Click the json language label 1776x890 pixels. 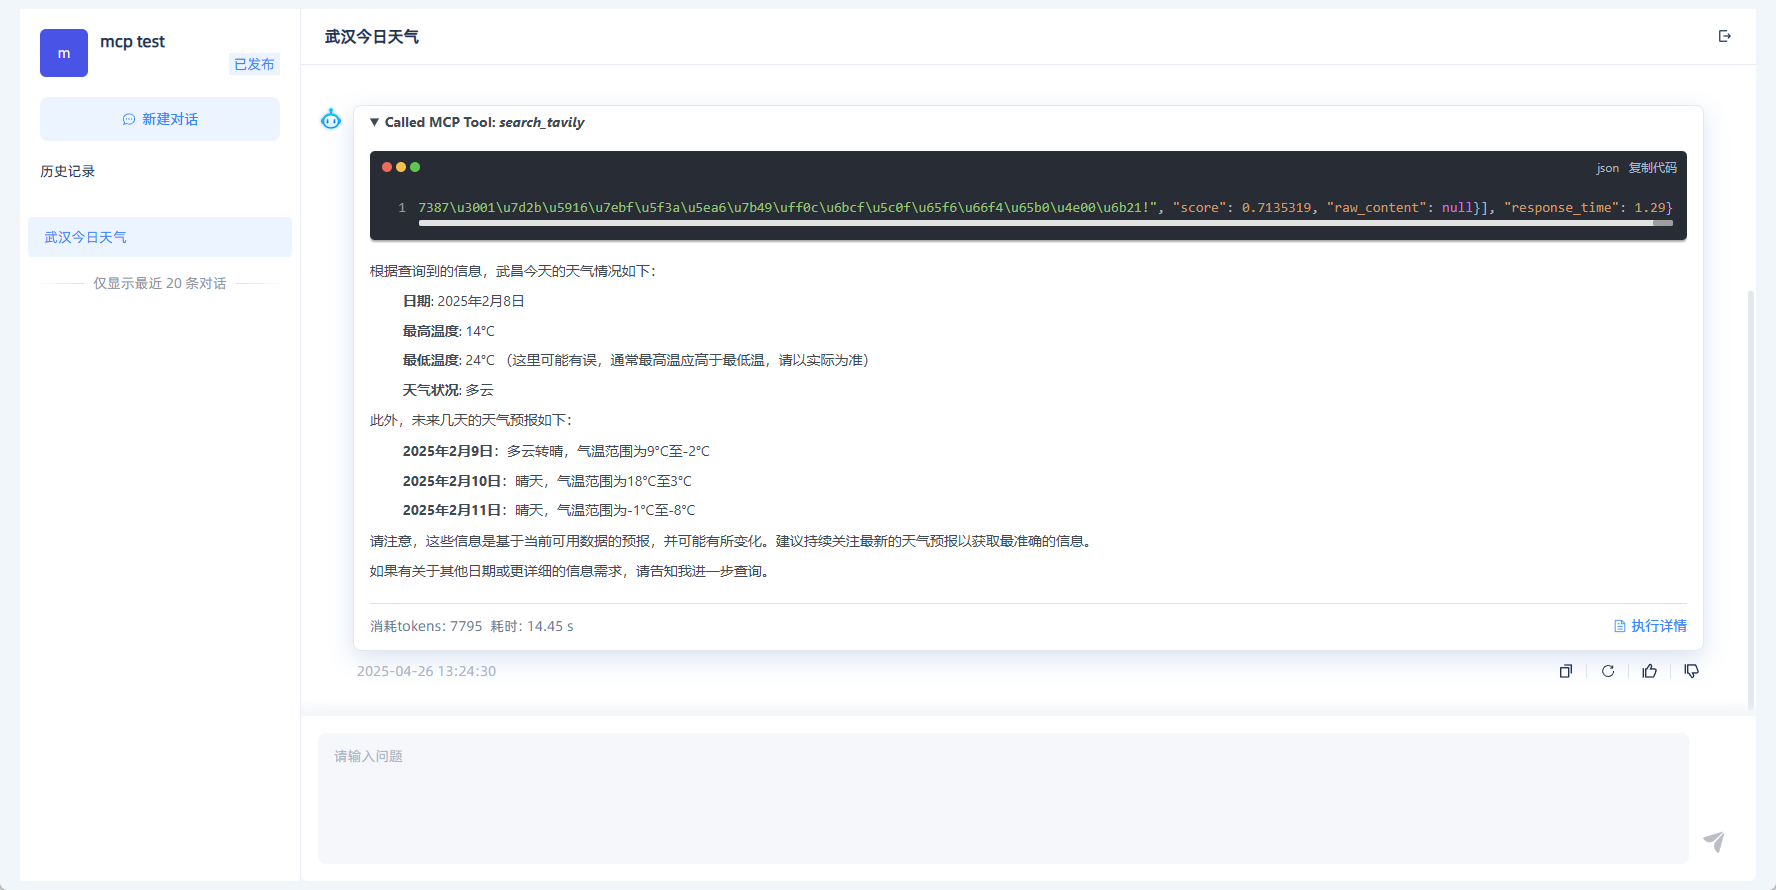[1607, 168]
